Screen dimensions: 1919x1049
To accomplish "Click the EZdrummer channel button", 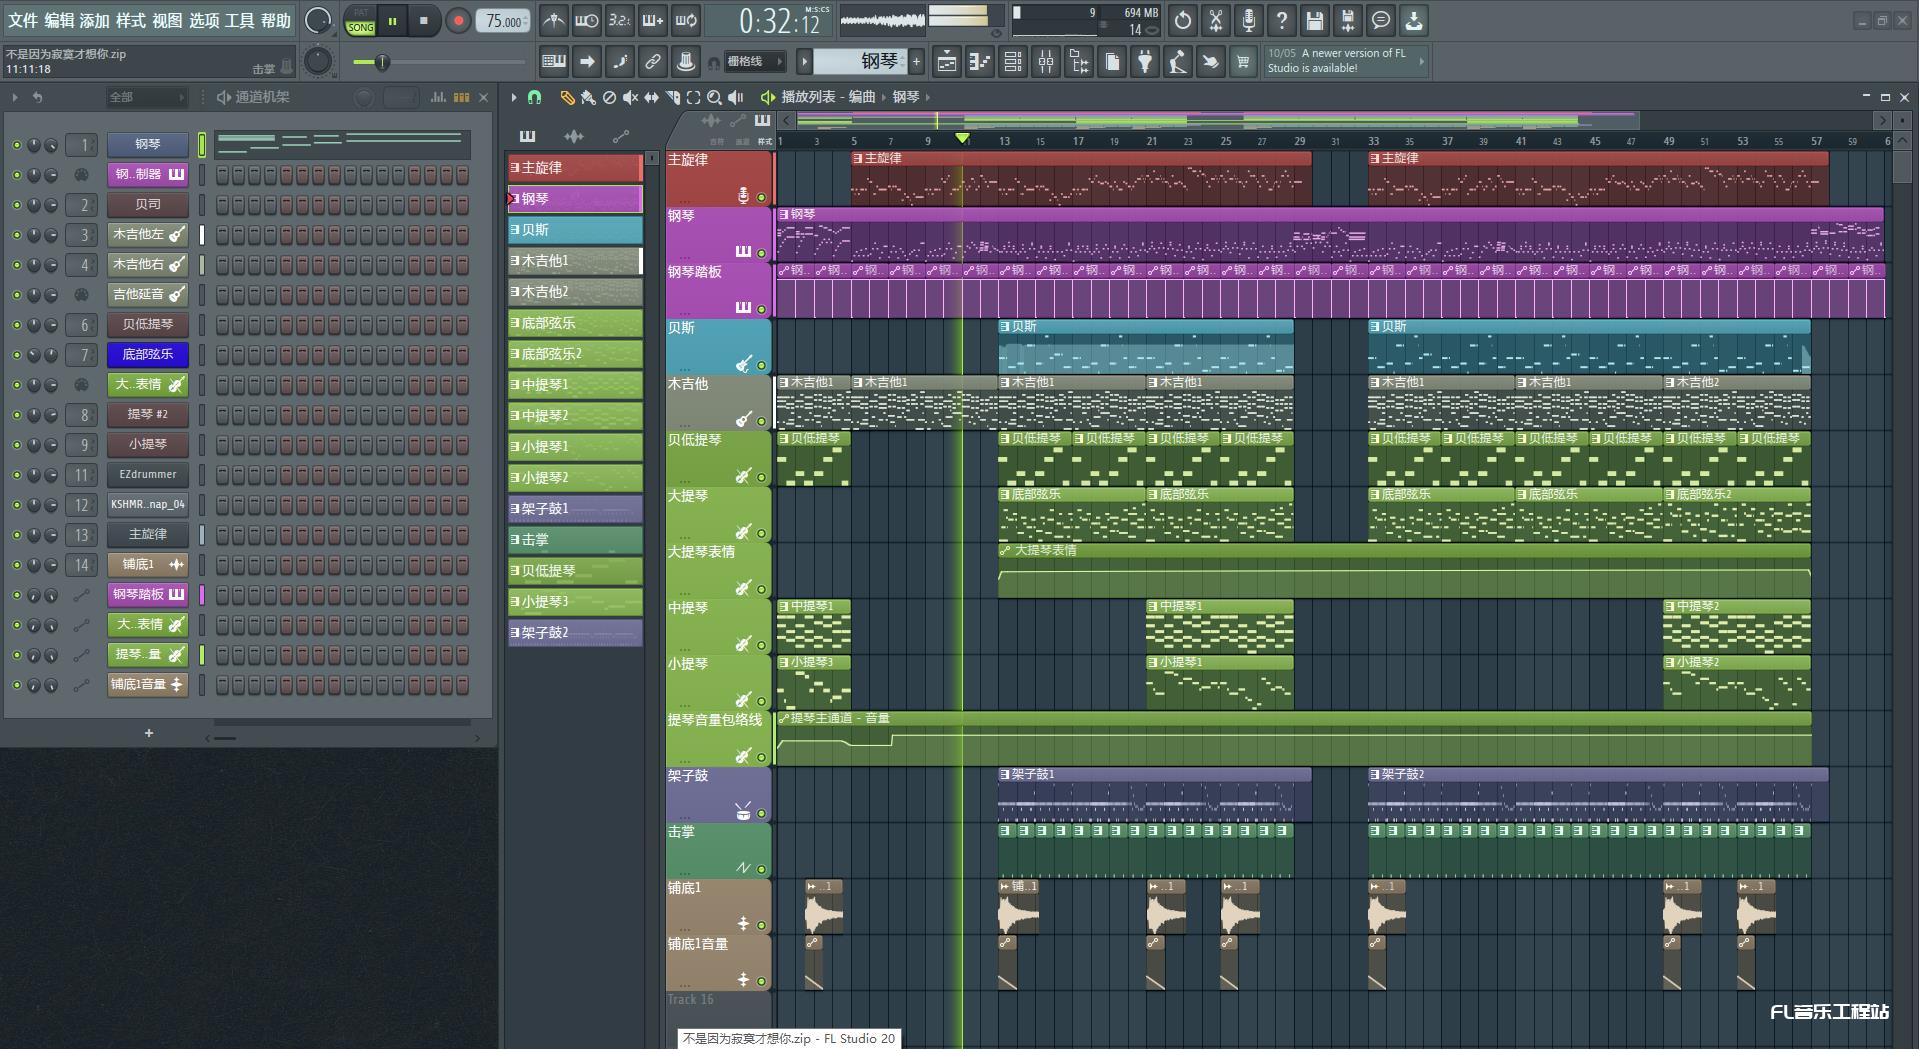I will tap(148, 475).
